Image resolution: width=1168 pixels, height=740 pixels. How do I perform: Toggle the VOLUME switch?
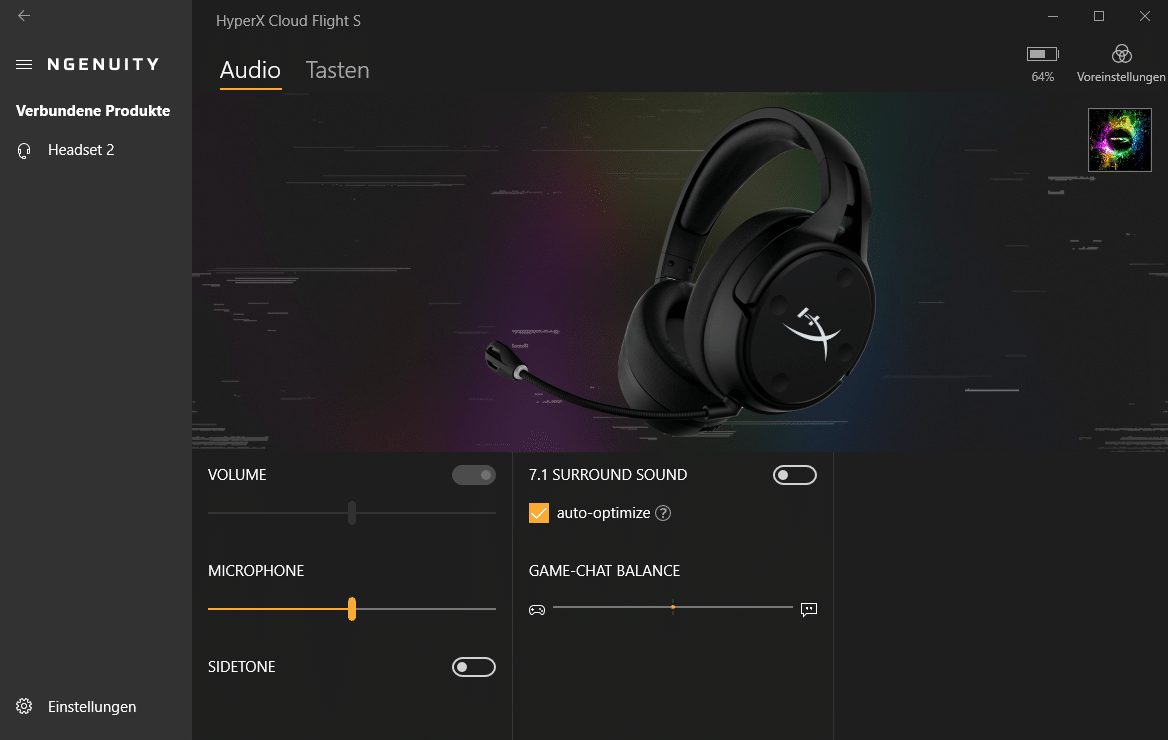coord(474,475)
